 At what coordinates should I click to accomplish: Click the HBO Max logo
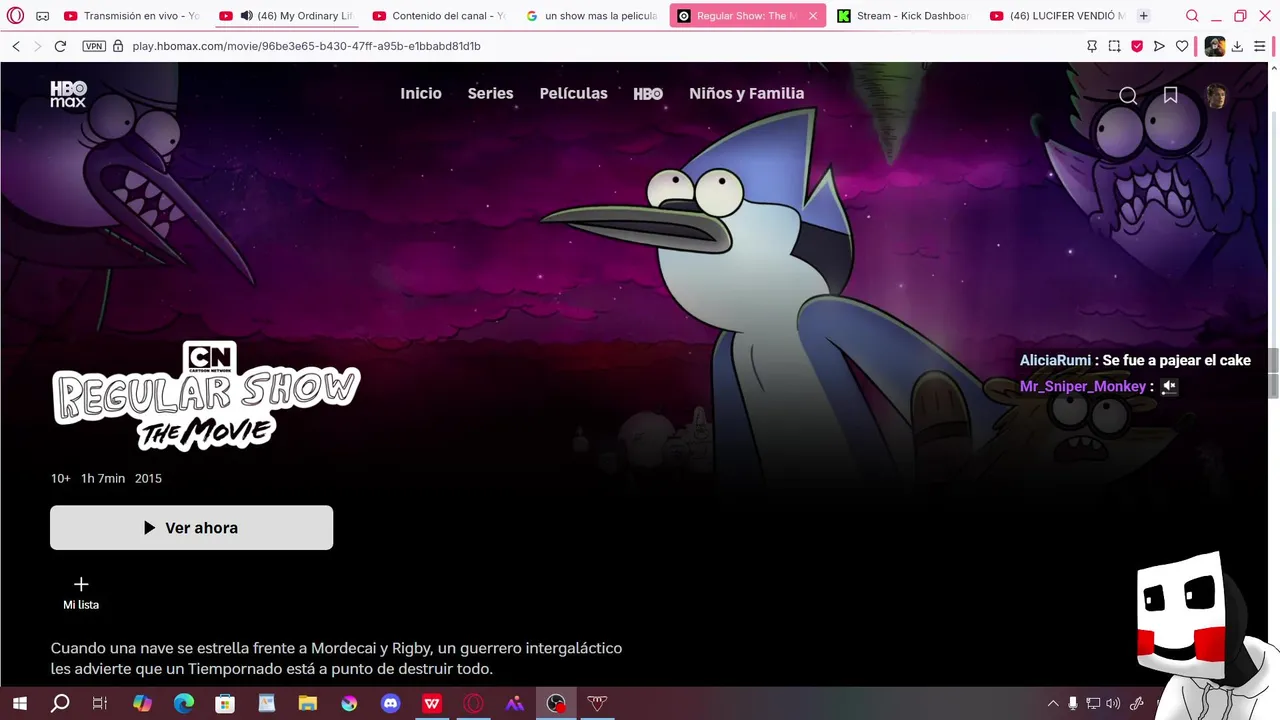[69, 94]
